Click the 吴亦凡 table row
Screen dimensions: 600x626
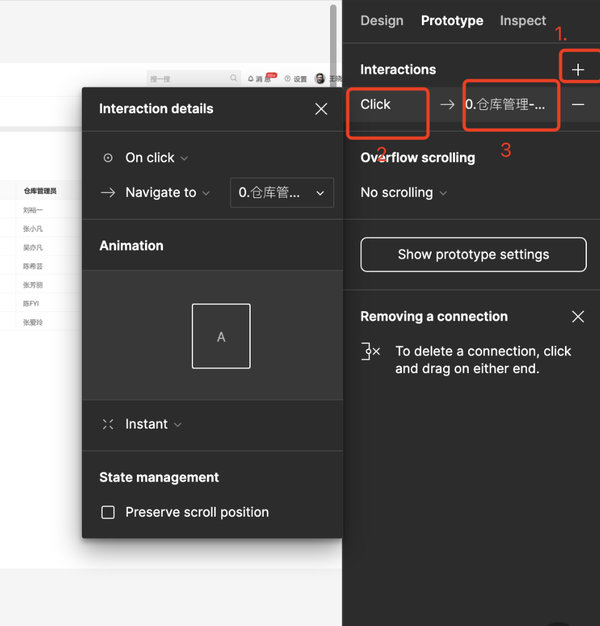33,248
